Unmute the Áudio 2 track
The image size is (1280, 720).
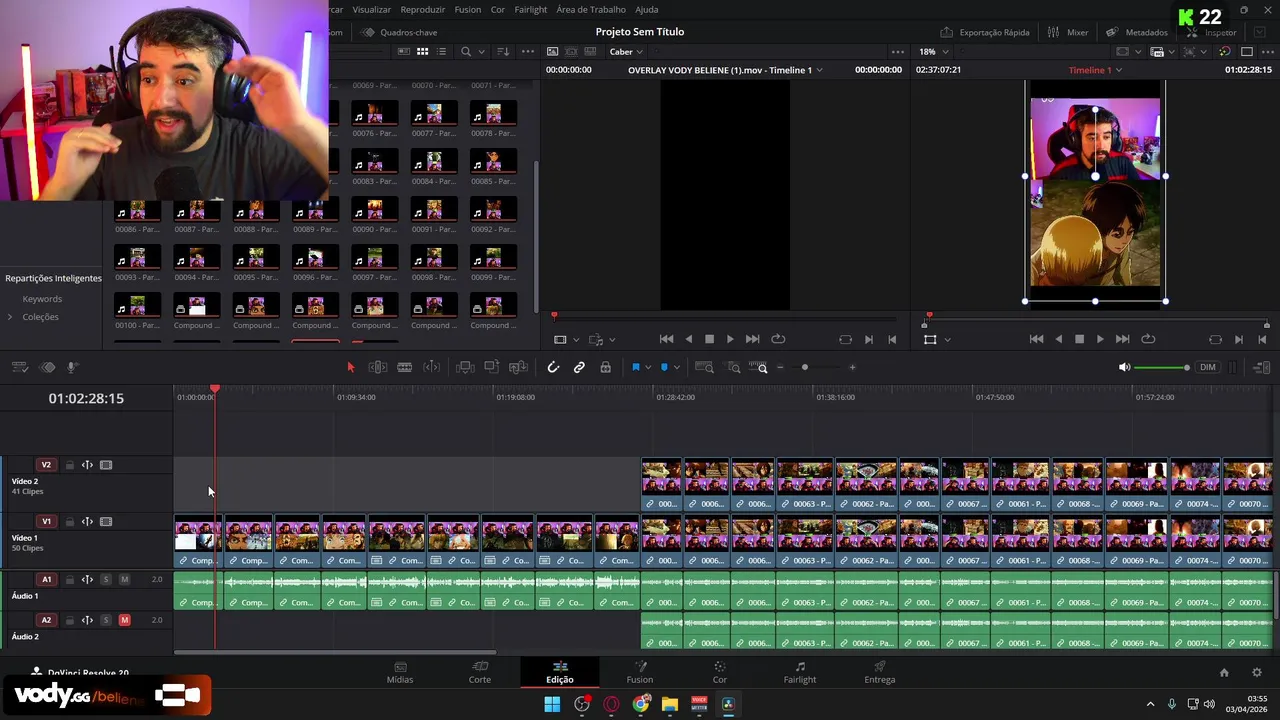(124, 620)
